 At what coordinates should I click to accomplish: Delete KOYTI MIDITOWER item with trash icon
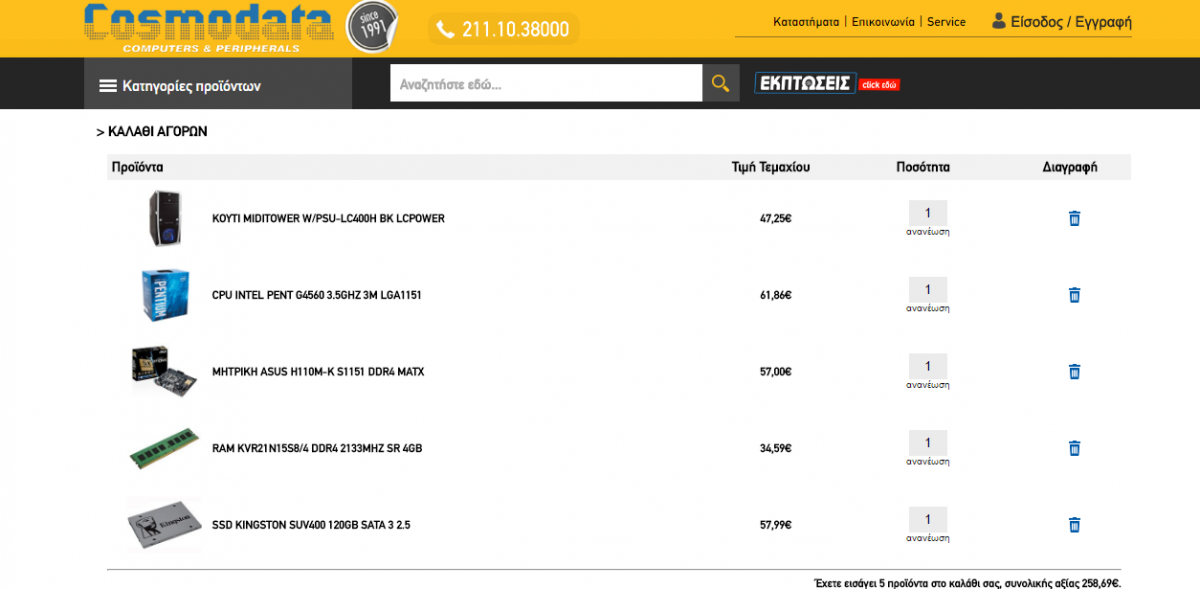click(1074, 218)
